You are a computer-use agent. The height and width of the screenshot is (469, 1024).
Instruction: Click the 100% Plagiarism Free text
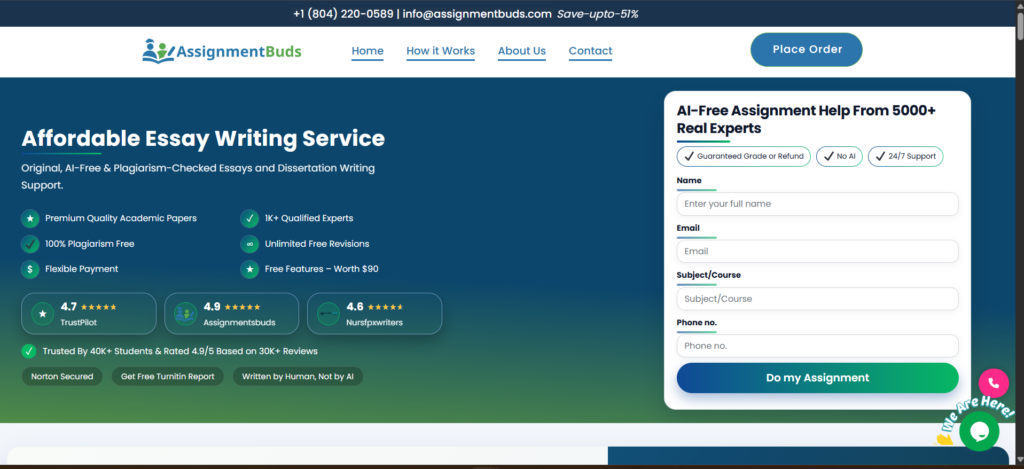coord(89,244)
